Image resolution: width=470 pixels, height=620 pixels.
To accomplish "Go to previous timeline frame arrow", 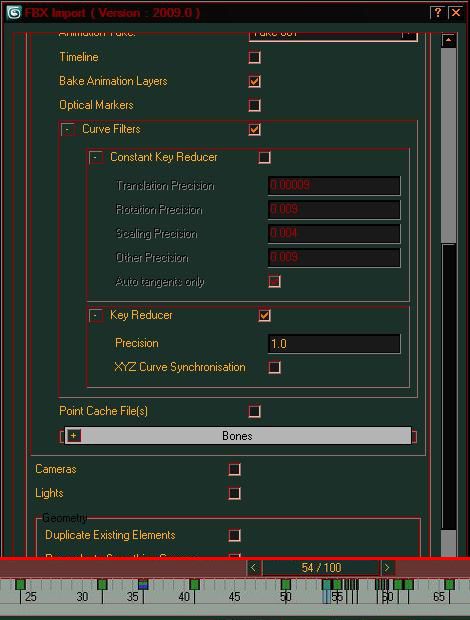I will (253, 568).
